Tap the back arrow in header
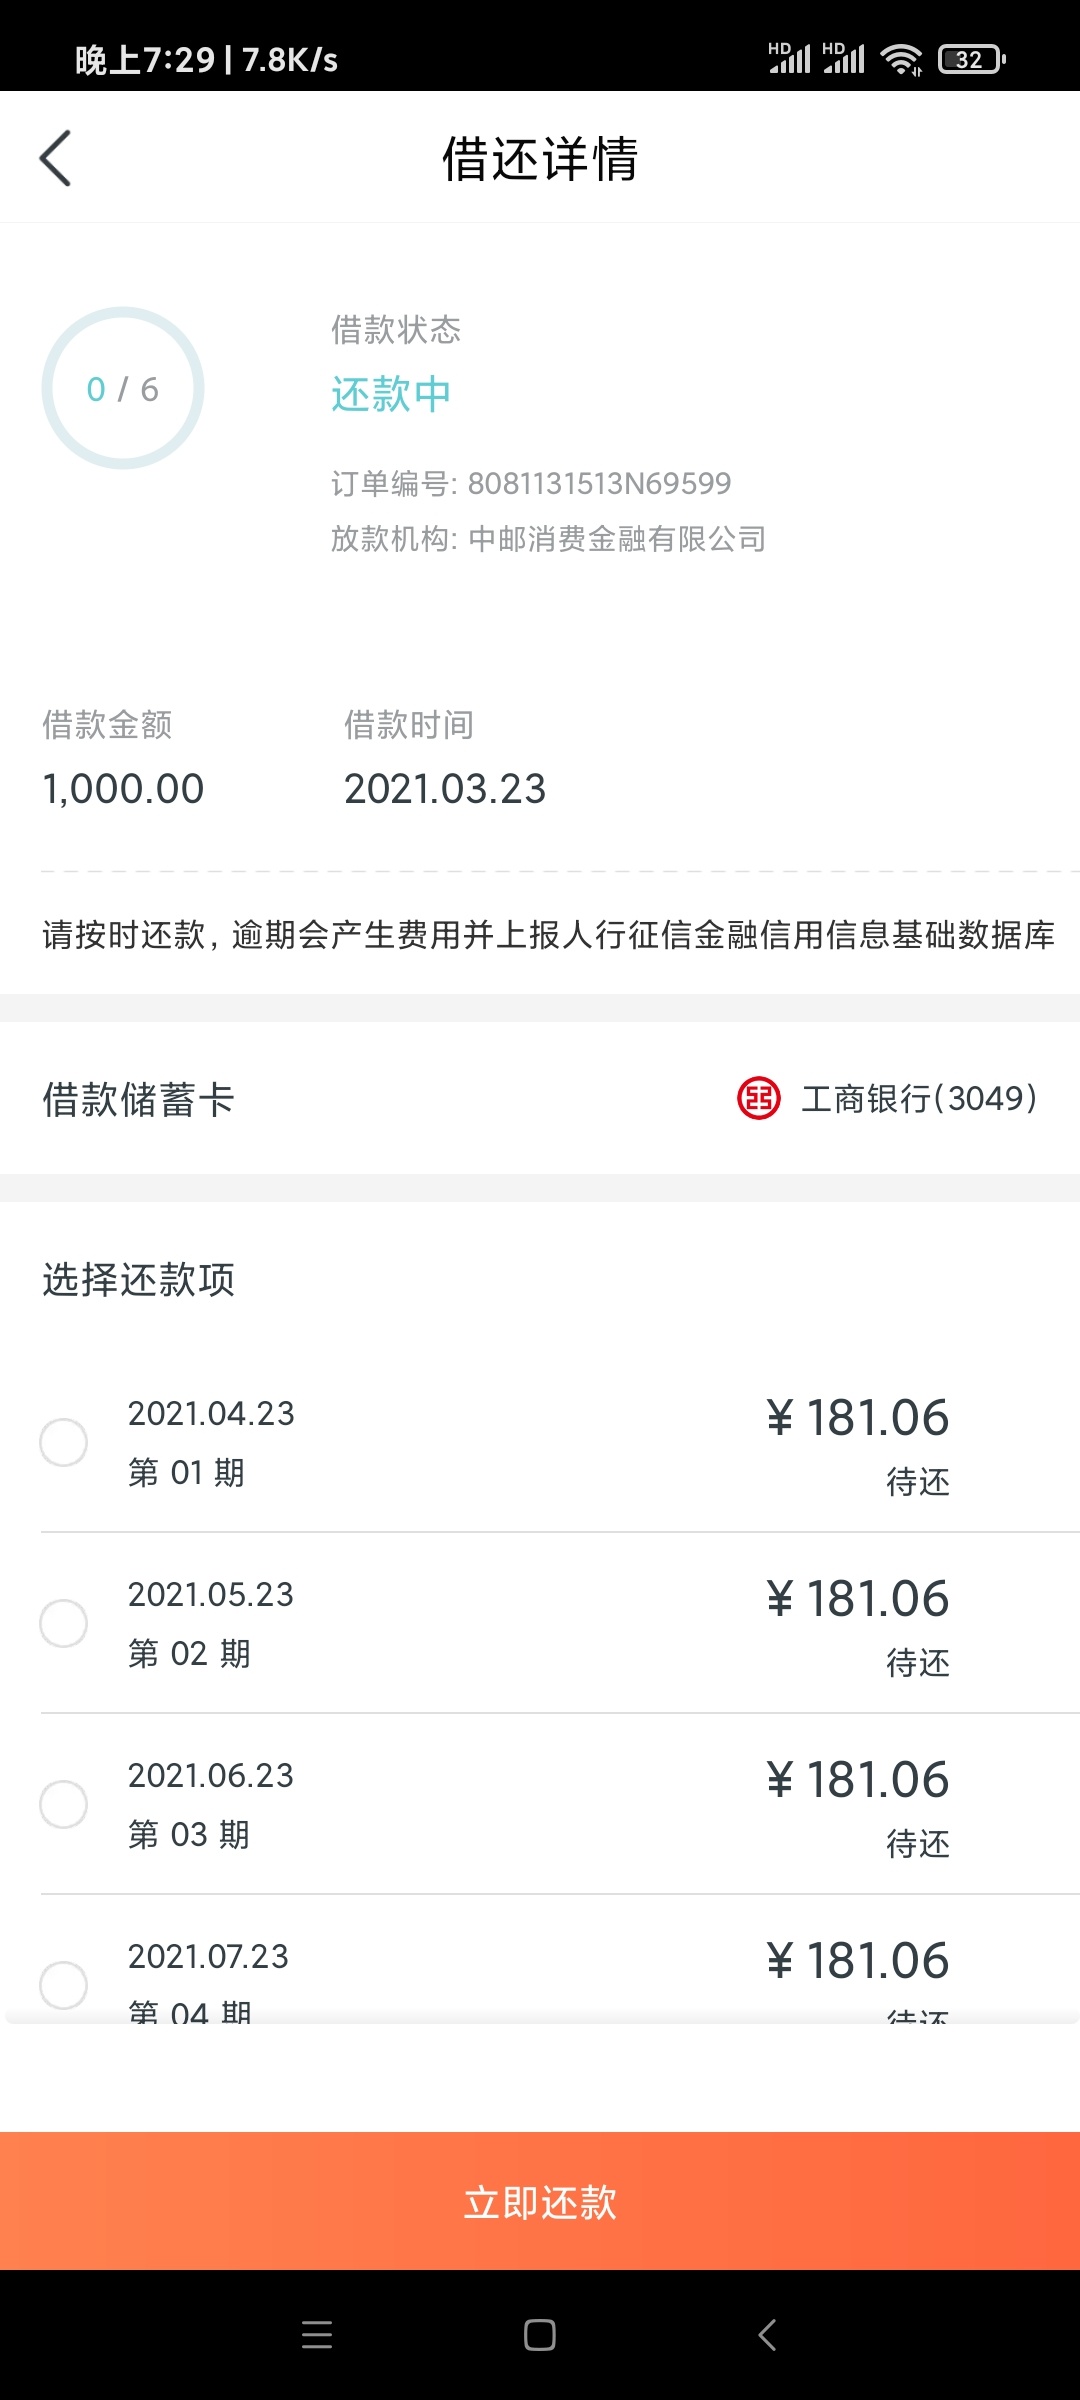Screen dimensions: 1080x2400 [x=56, y=158]
